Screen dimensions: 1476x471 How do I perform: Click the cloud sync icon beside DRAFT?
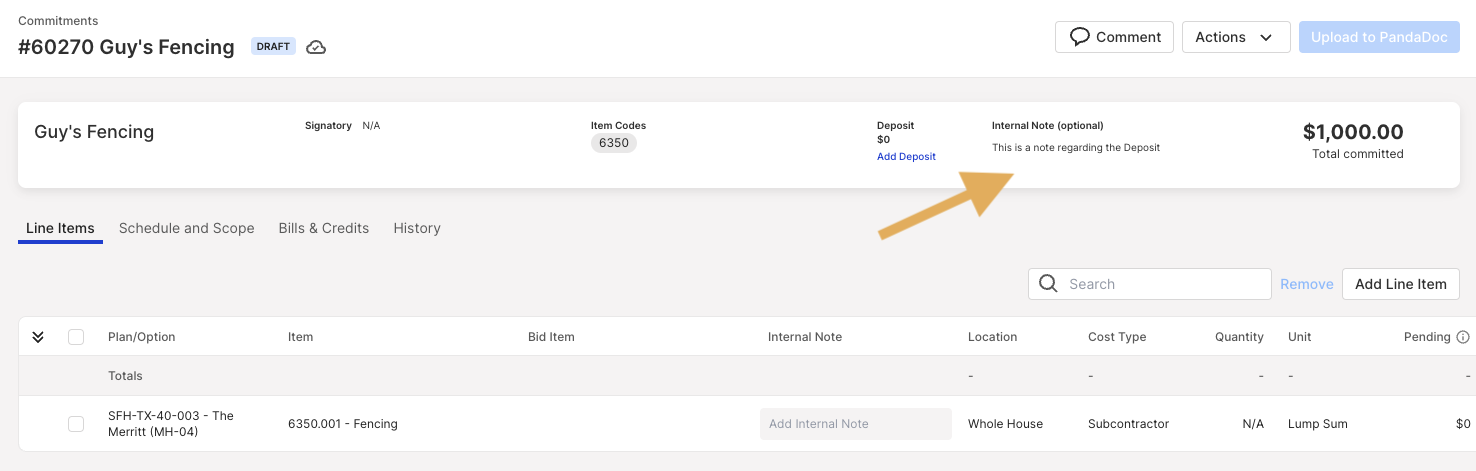point(316,47)
